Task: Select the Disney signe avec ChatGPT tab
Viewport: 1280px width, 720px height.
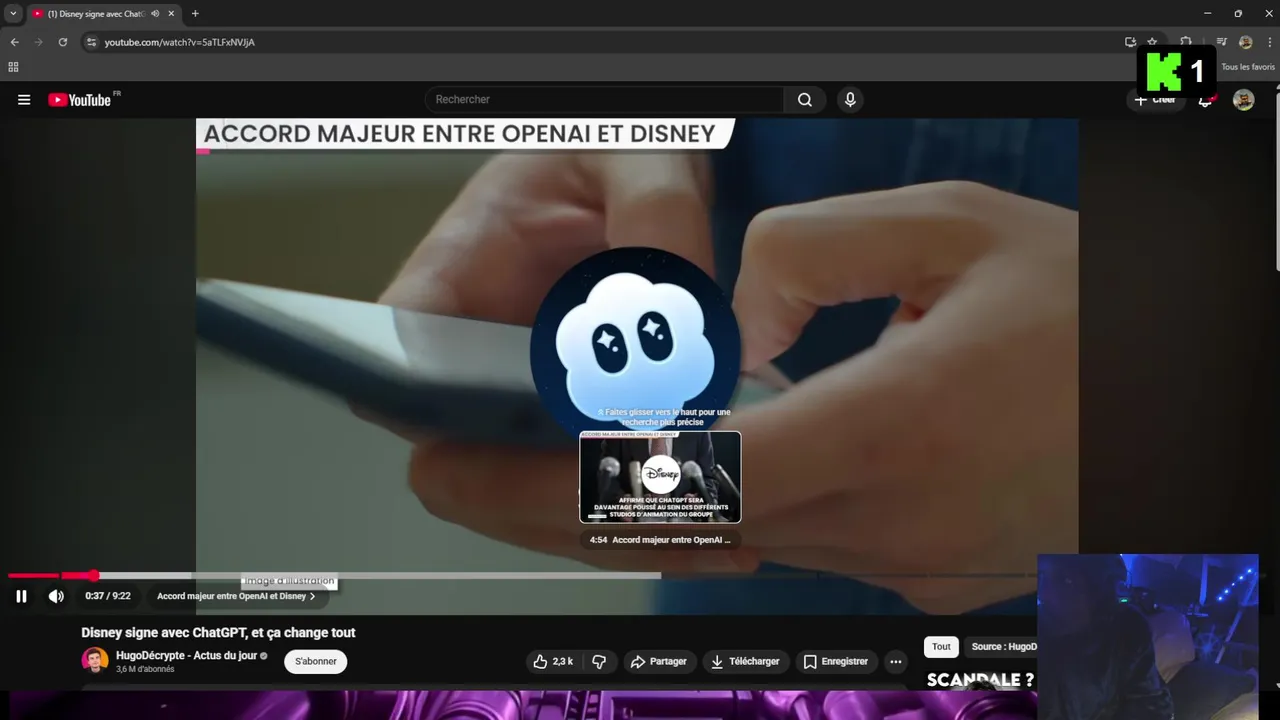Action: click(x=96, y=13)
